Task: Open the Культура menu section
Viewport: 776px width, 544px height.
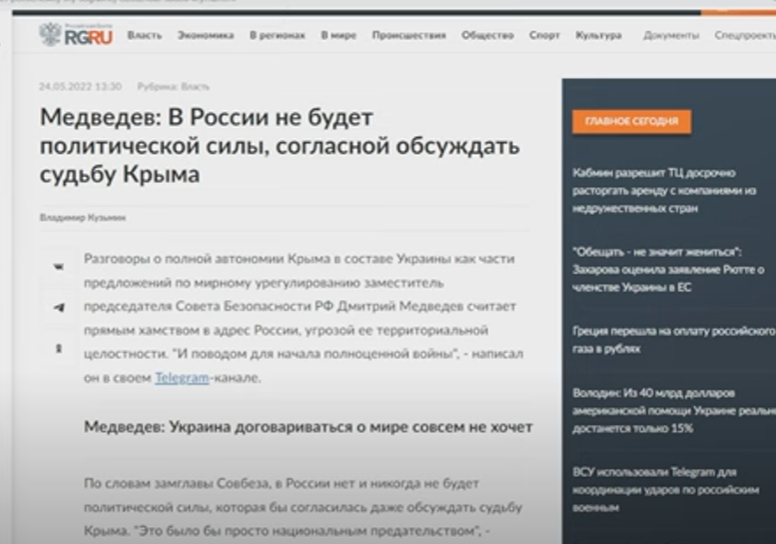Action: click(x=598, y=35)
